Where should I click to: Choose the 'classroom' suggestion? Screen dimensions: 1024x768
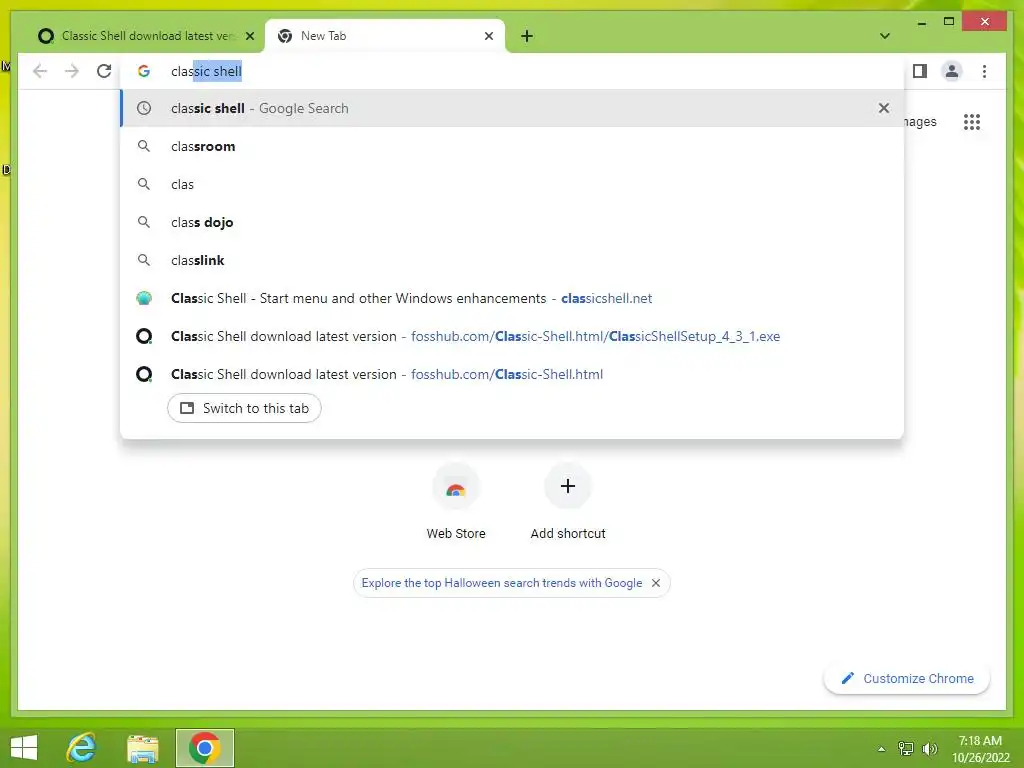coord(512,146)
